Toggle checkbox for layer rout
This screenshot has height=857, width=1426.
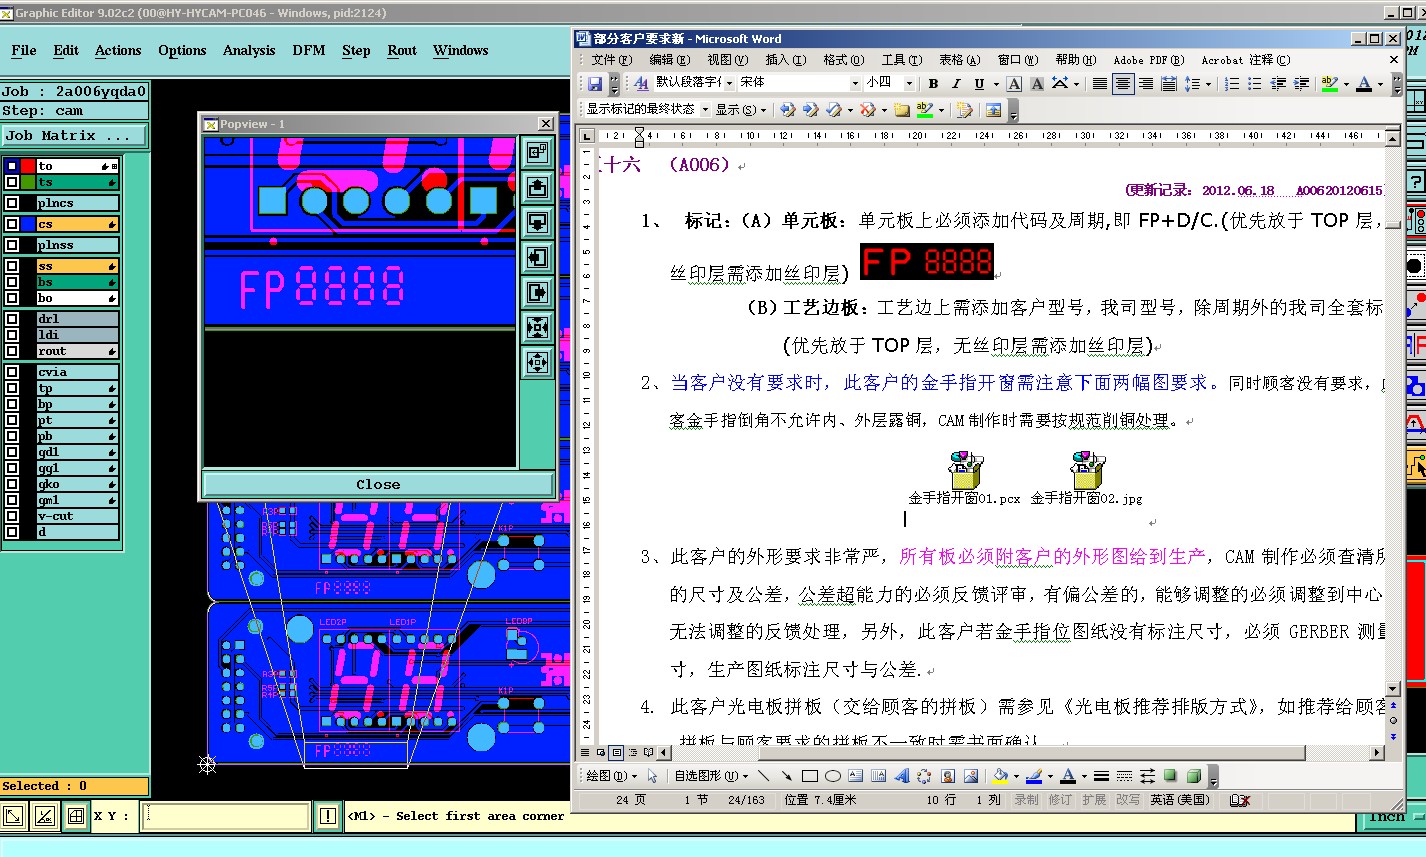coord(12,351)
